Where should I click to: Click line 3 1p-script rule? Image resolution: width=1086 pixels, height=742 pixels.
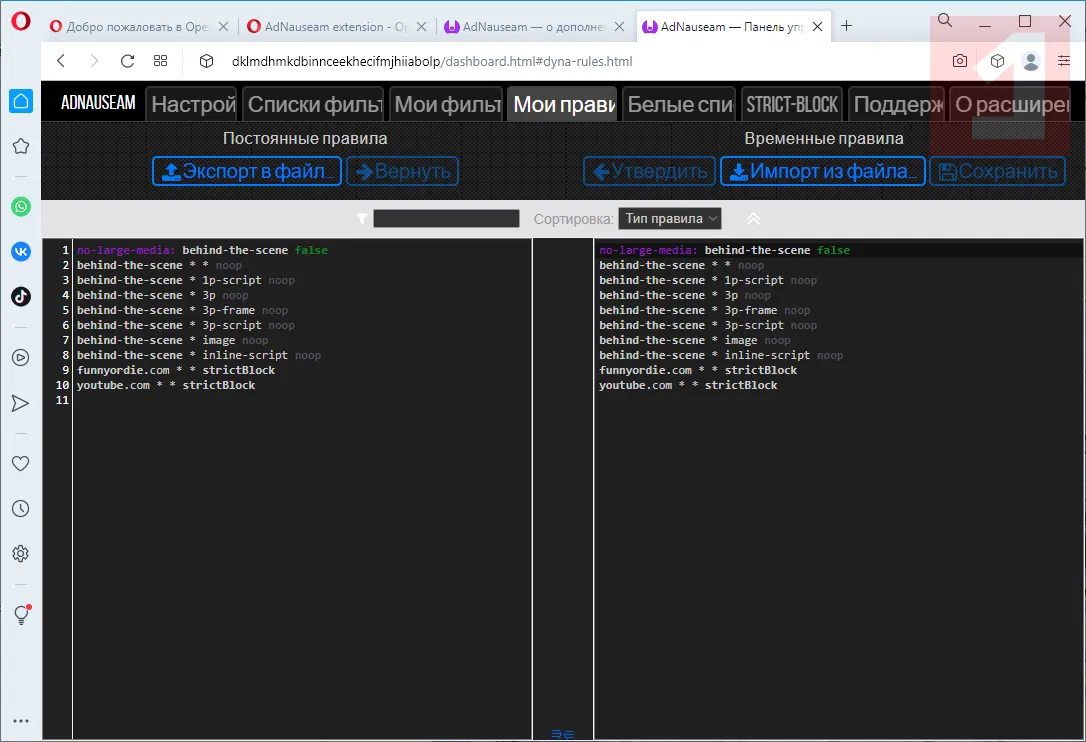pyautogui.click(x=186, y=281)
